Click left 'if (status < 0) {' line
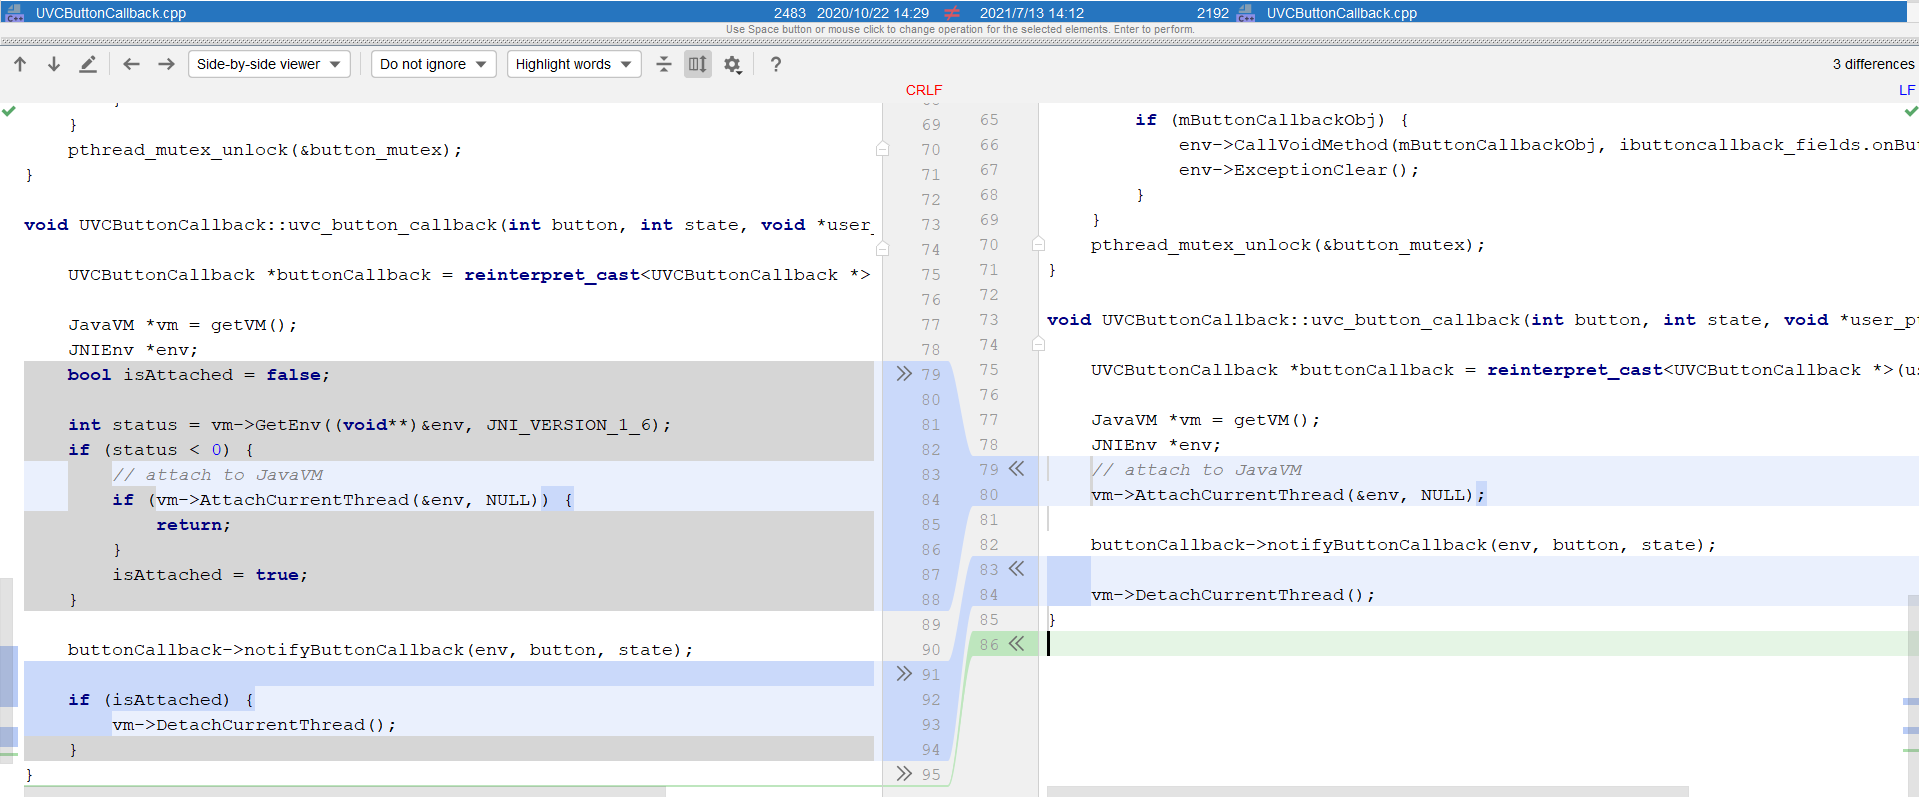1919x797 pixels. (161, 450)
